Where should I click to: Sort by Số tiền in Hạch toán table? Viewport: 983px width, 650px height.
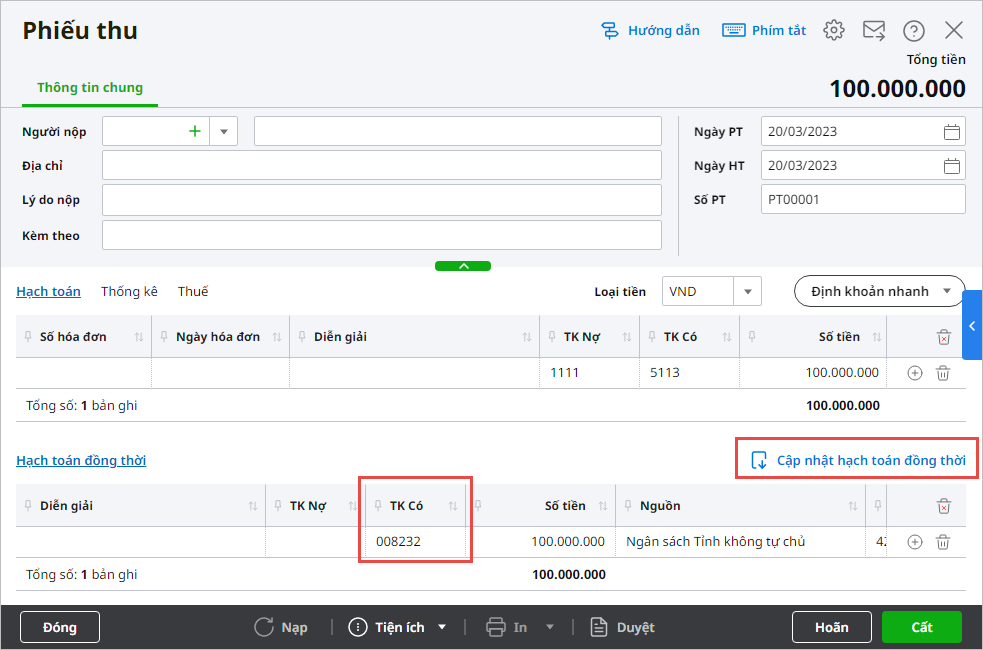pyautogui.click(x=877, y=337)
